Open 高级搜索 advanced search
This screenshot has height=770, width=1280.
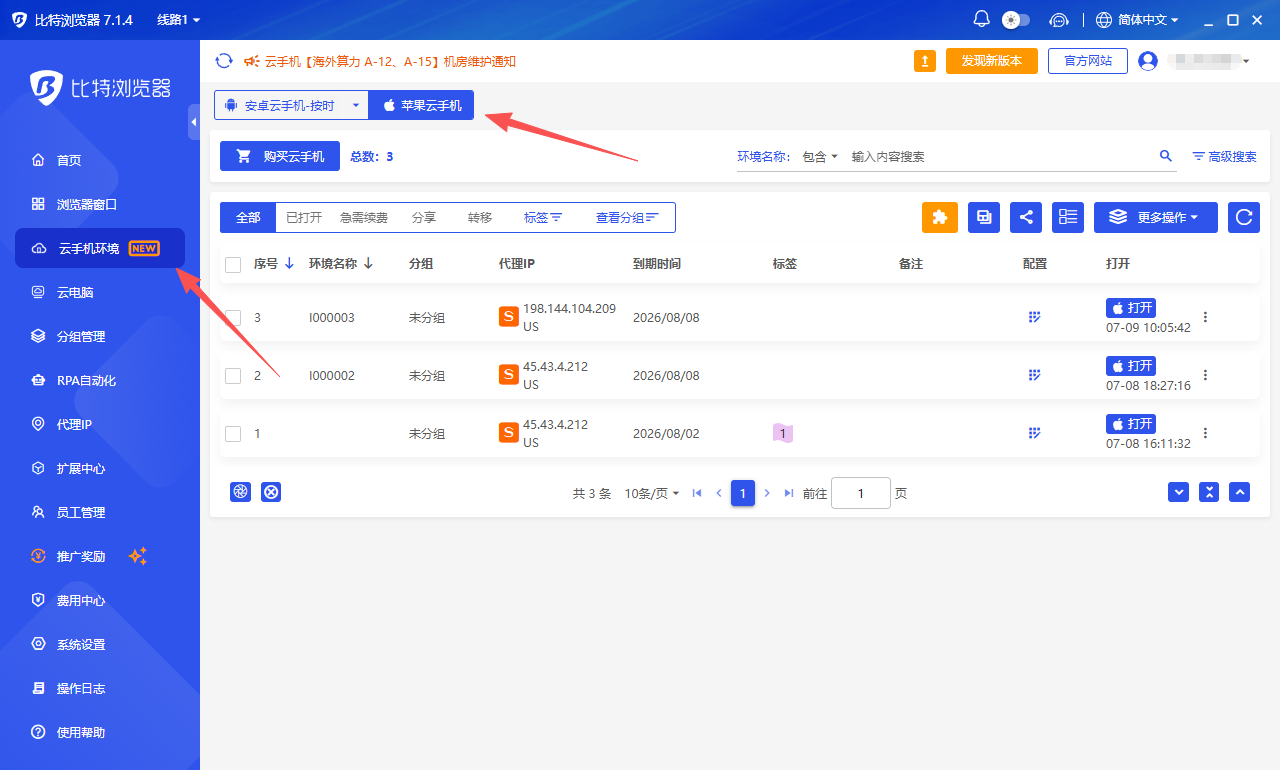pyautogui.click(x=1224, y=157)
